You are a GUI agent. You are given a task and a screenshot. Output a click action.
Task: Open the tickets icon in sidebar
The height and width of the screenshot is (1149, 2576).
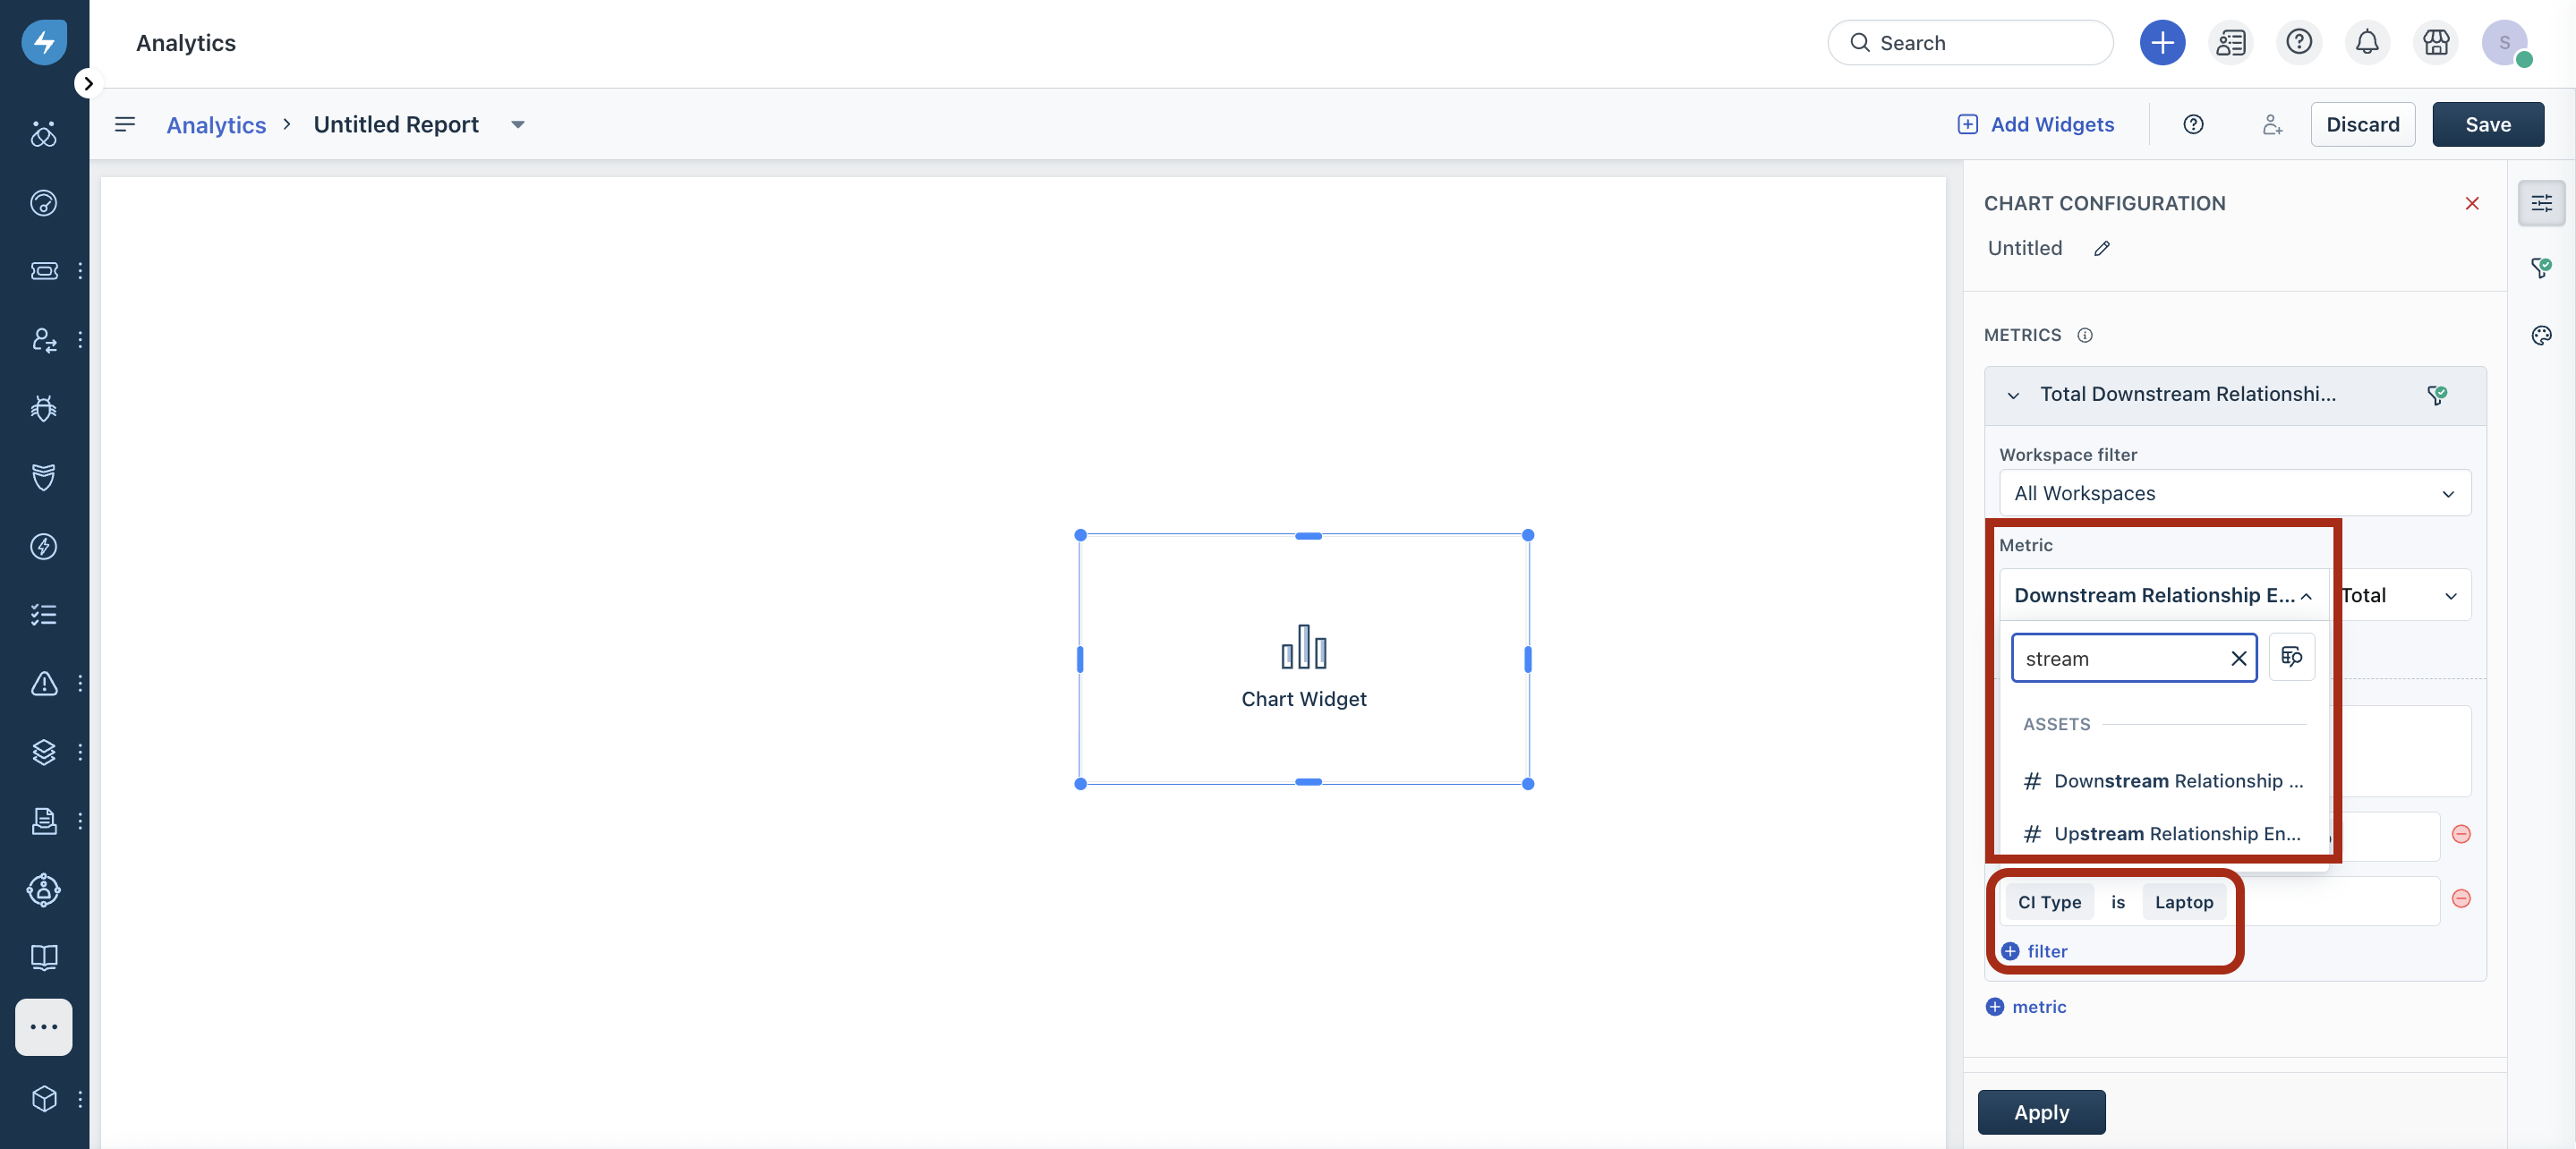pyautogui.click(x=44, y=271)
